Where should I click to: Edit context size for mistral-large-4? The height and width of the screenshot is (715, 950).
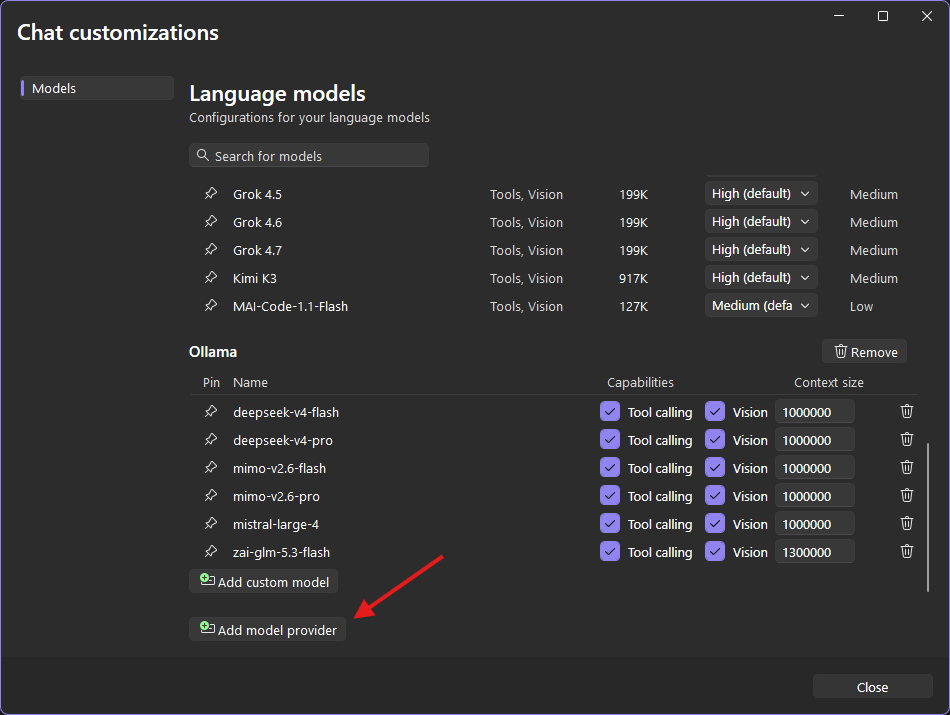coord(815,523)
